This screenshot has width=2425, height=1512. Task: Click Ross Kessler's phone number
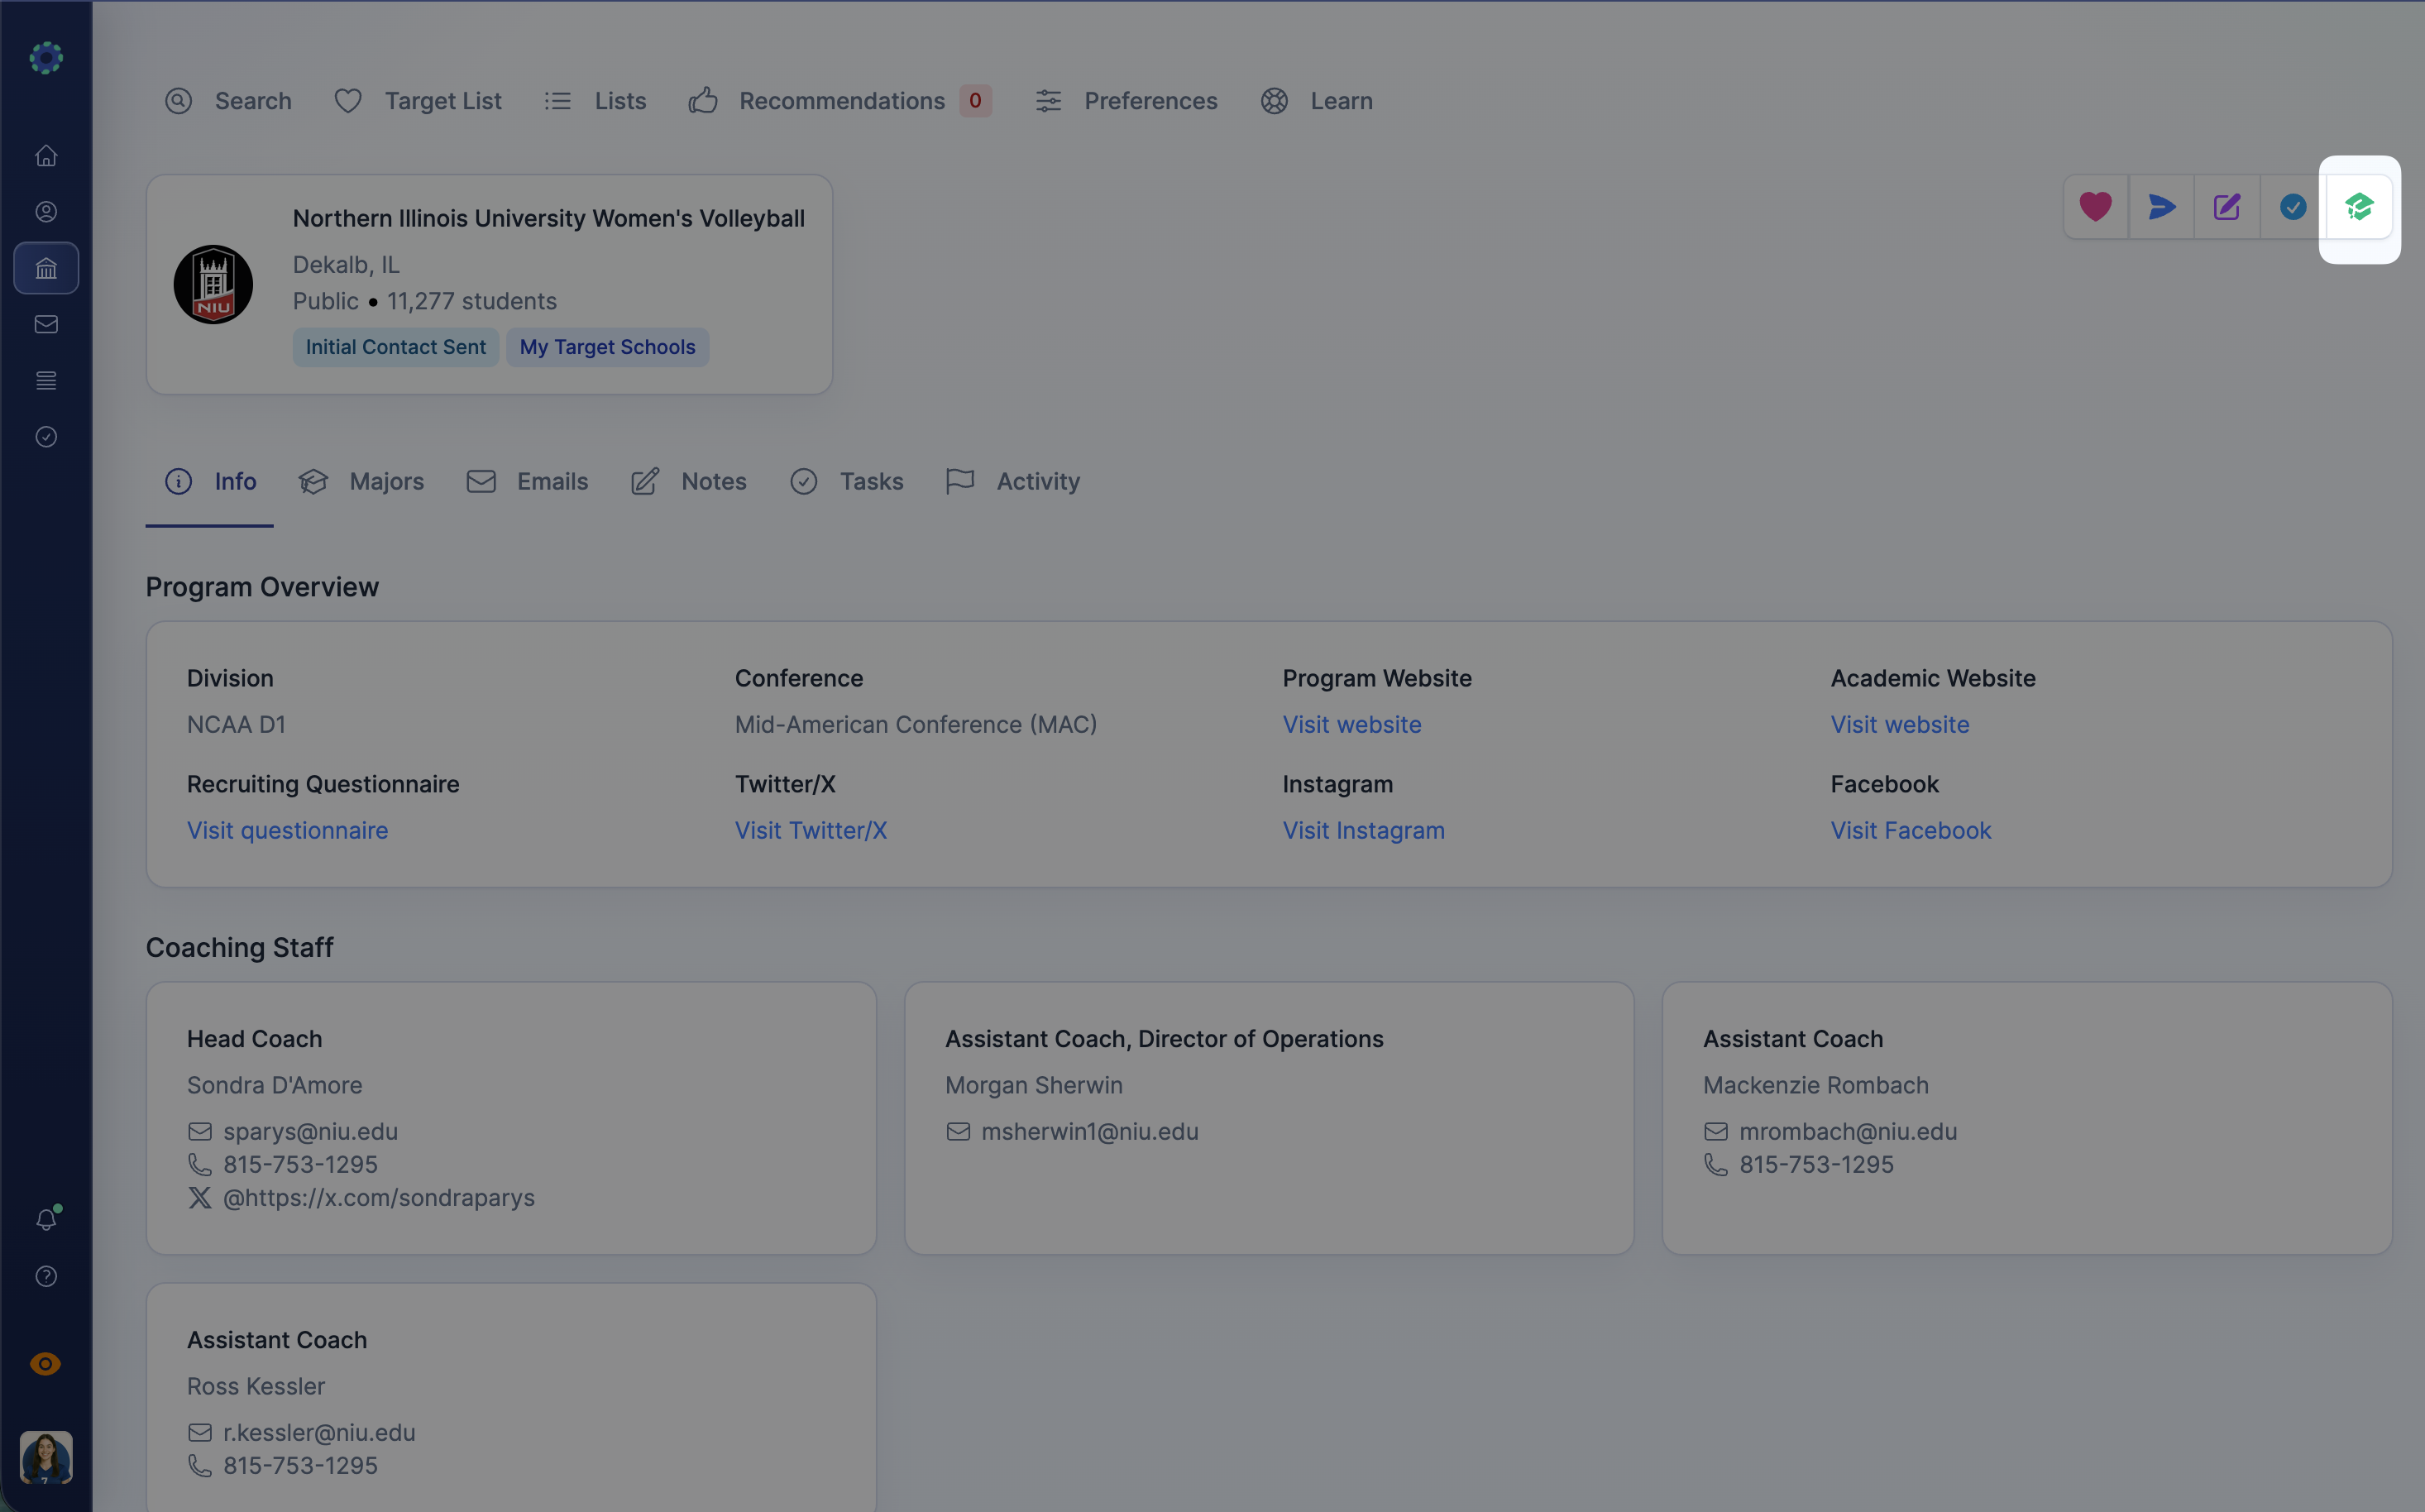click(x=300, y=1465)
